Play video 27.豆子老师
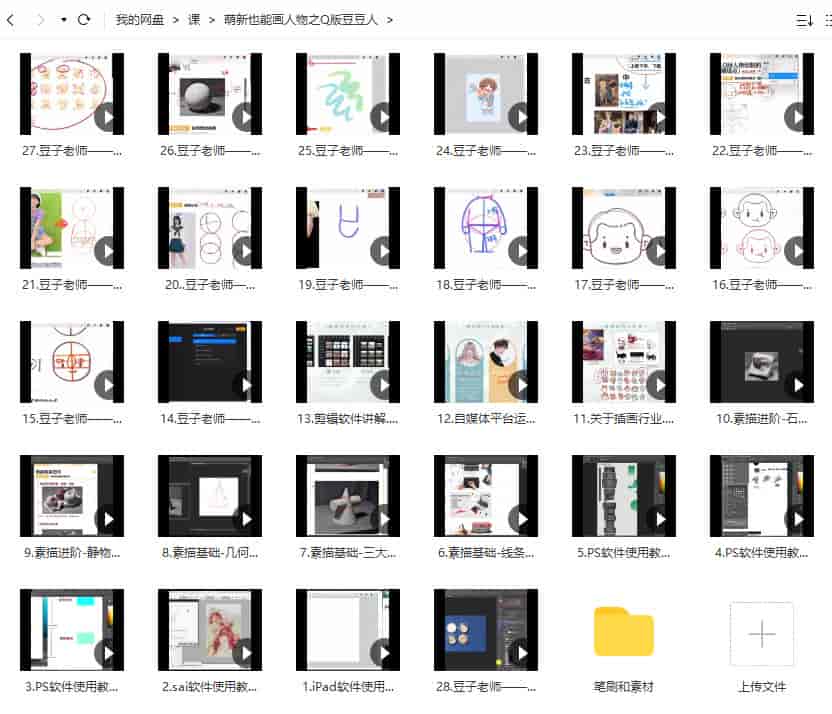This screenshot has height=714, width=832. (107, 117)
